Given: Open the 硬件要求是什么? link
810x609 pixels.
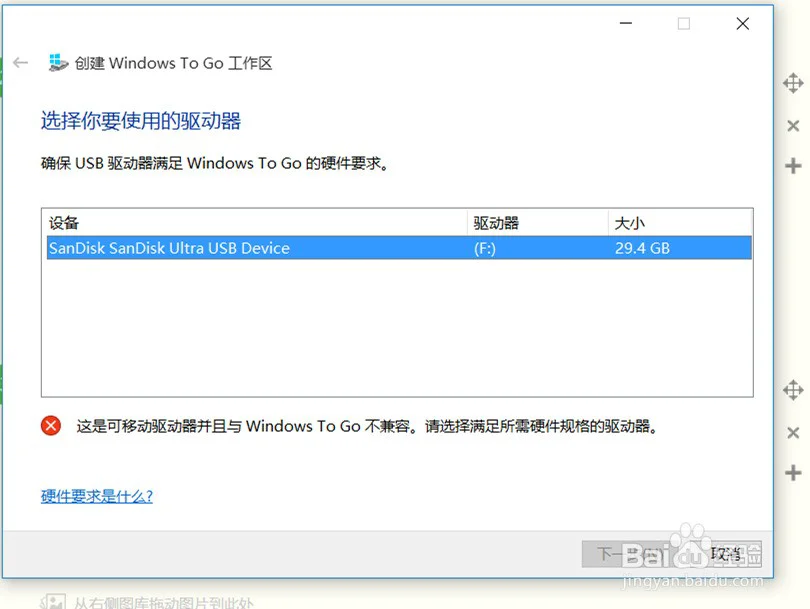Looking at the screenshot, I should (x=97, y=496).
